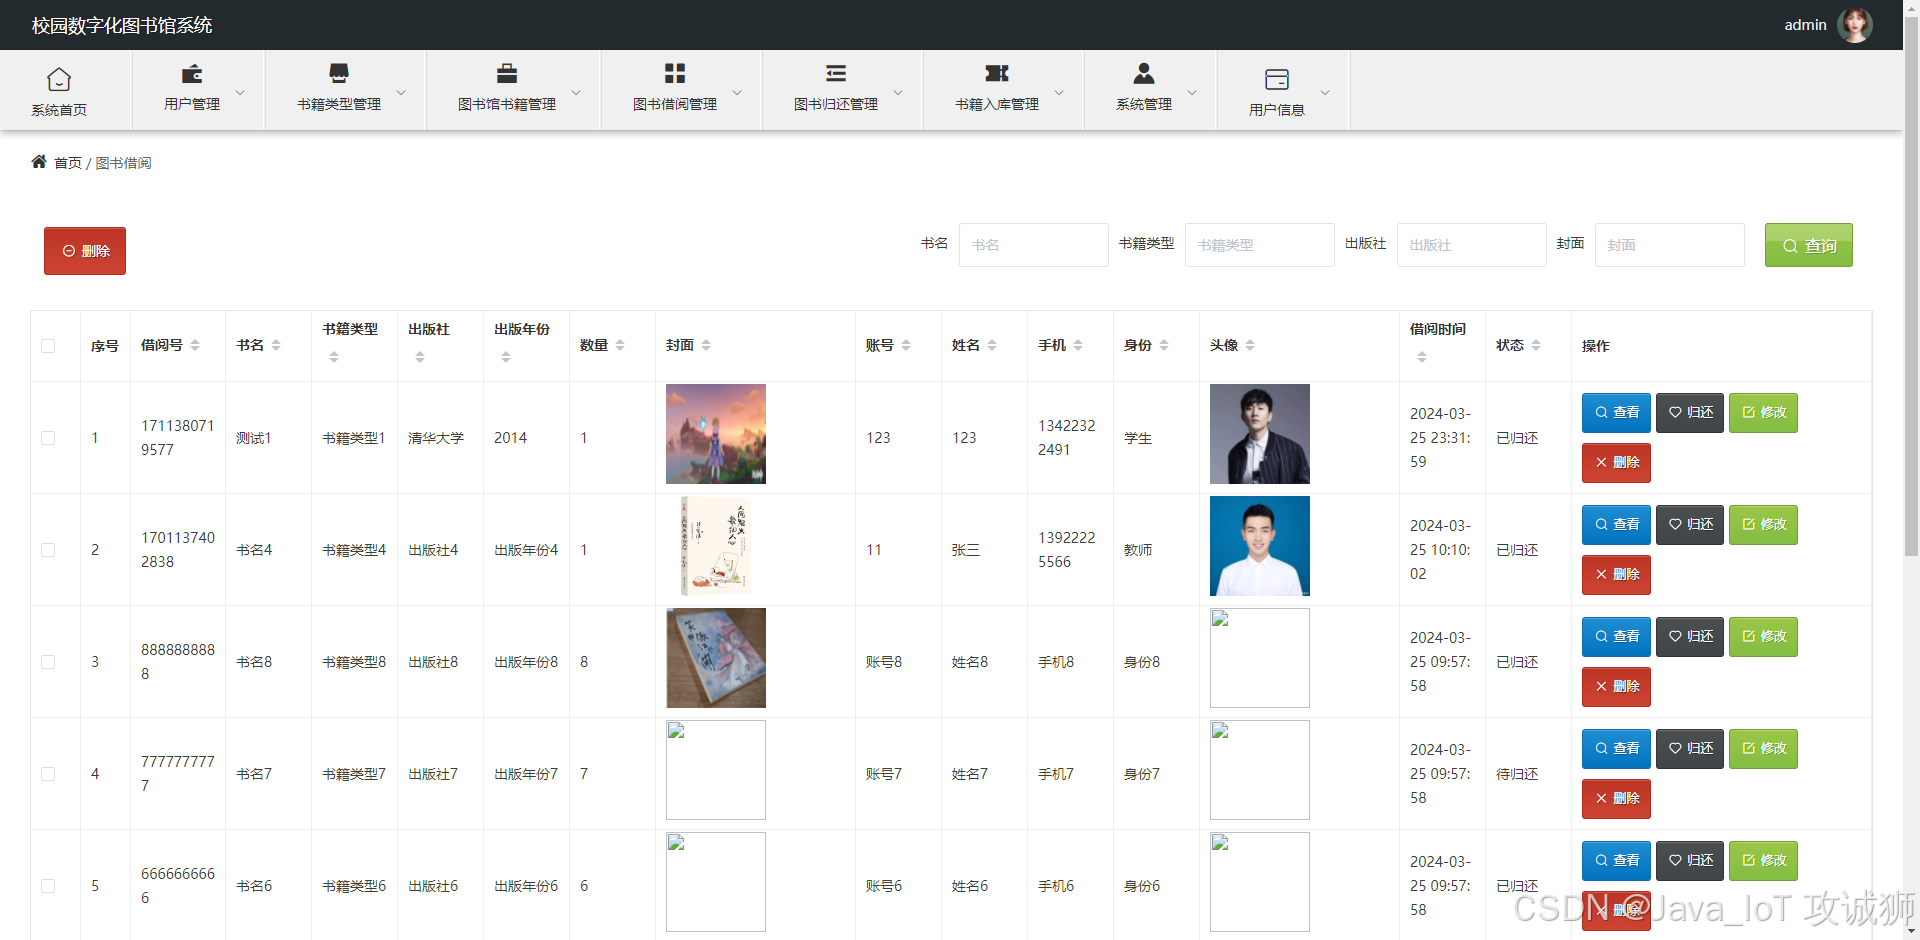Screen dimensions: 1920x940
Task: Click the 用户管理 wallet icon
Action: coord(192,74)
